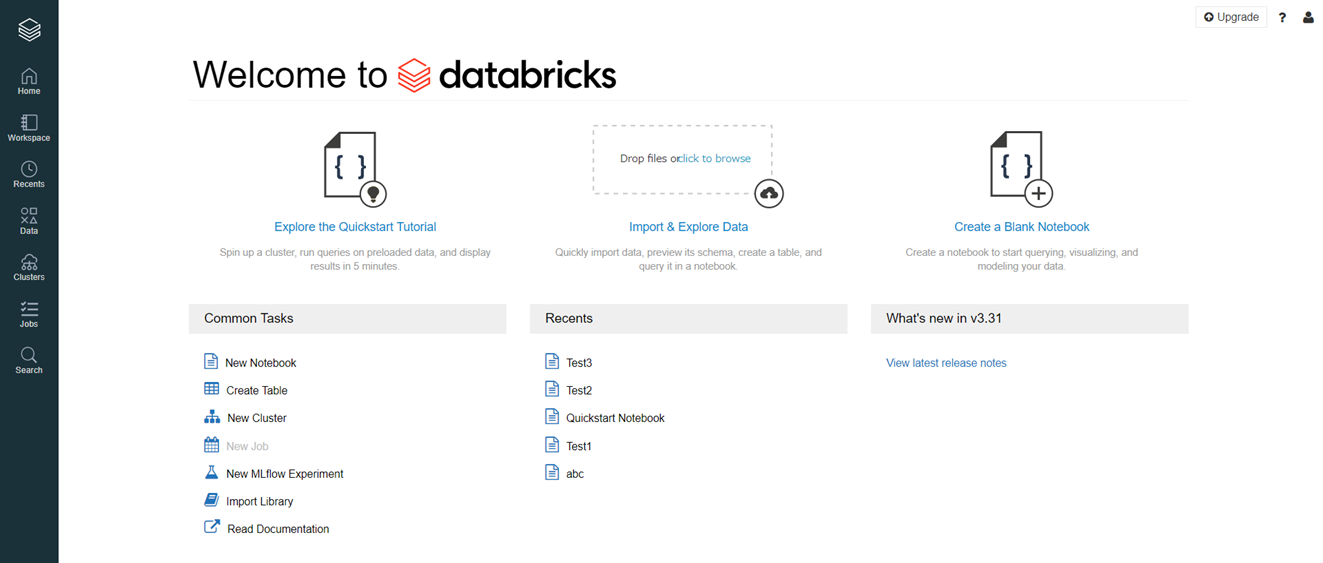Open Explore the Quickstart Tutorial link

click(355, 227)
